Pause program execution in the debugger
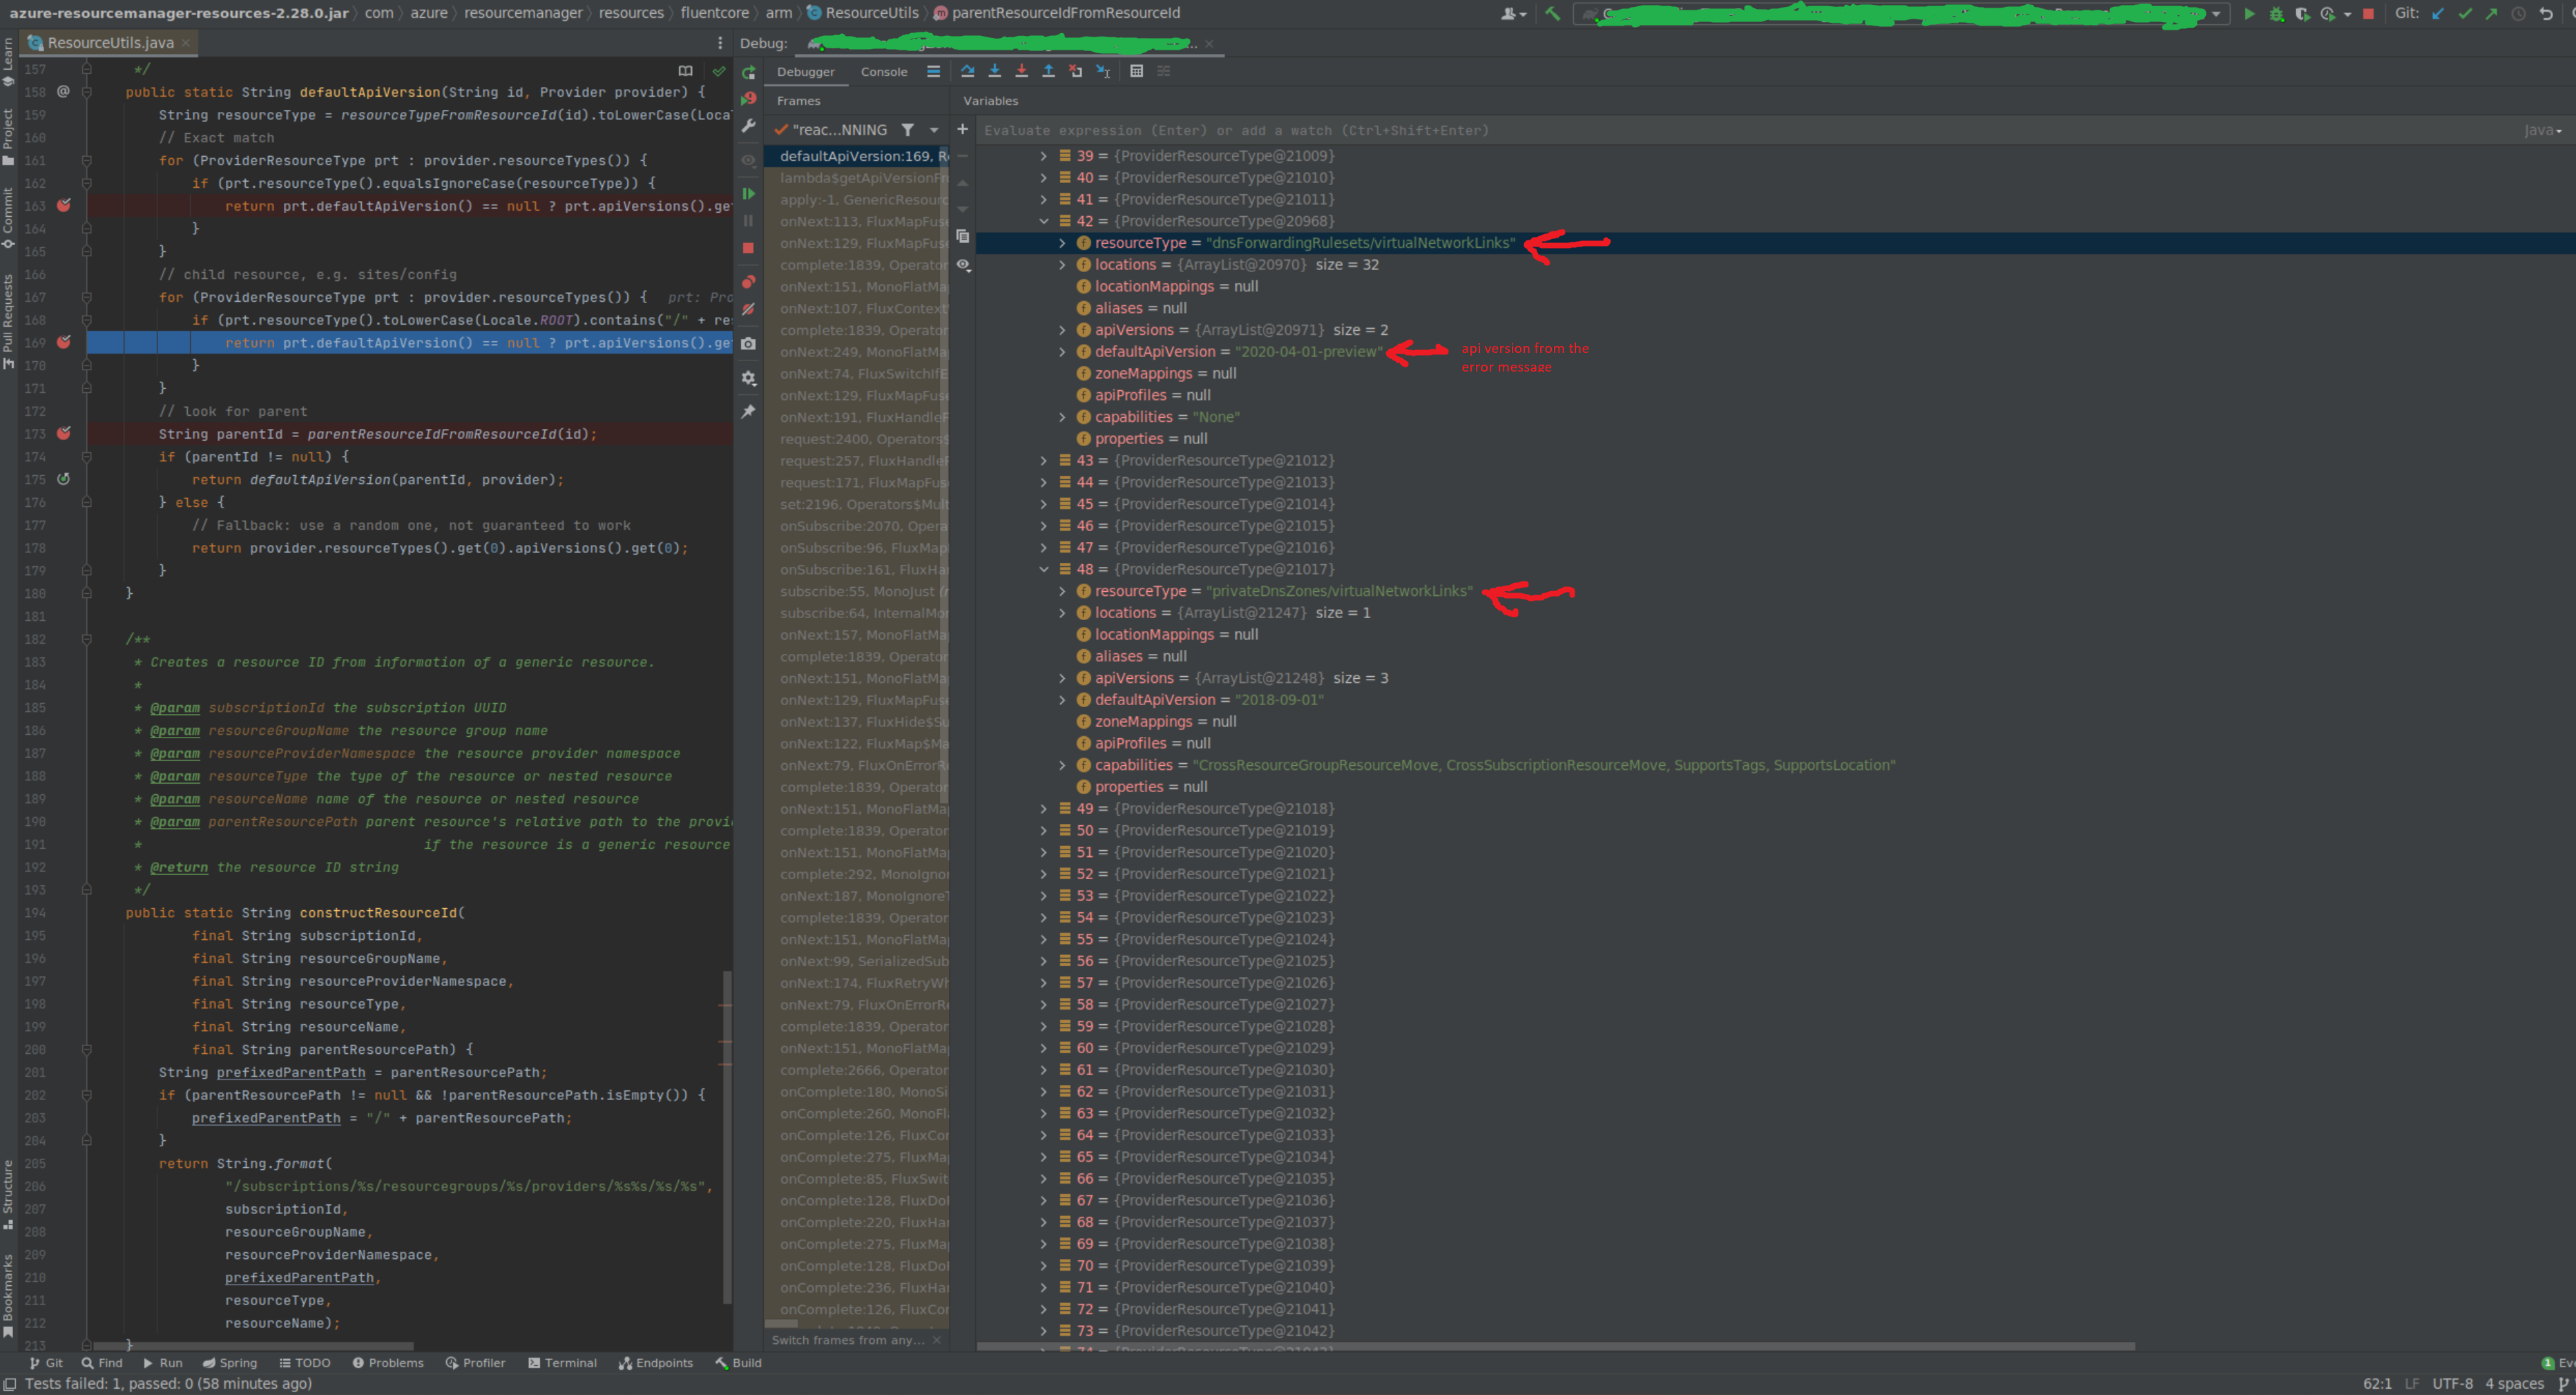 coord(749,221)
